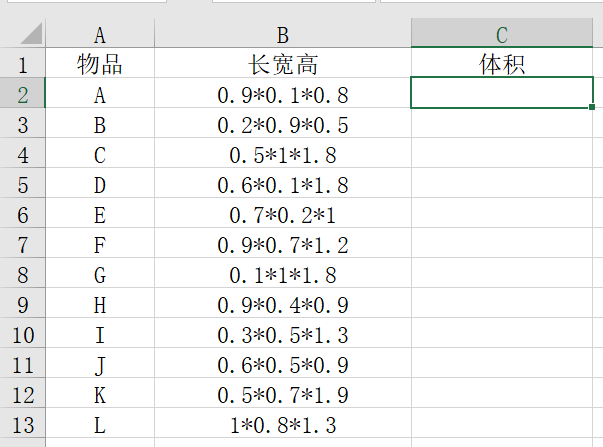This screenshot has height=447, width=603.
Task: Select row 1 header
Action: pos(23,63)
